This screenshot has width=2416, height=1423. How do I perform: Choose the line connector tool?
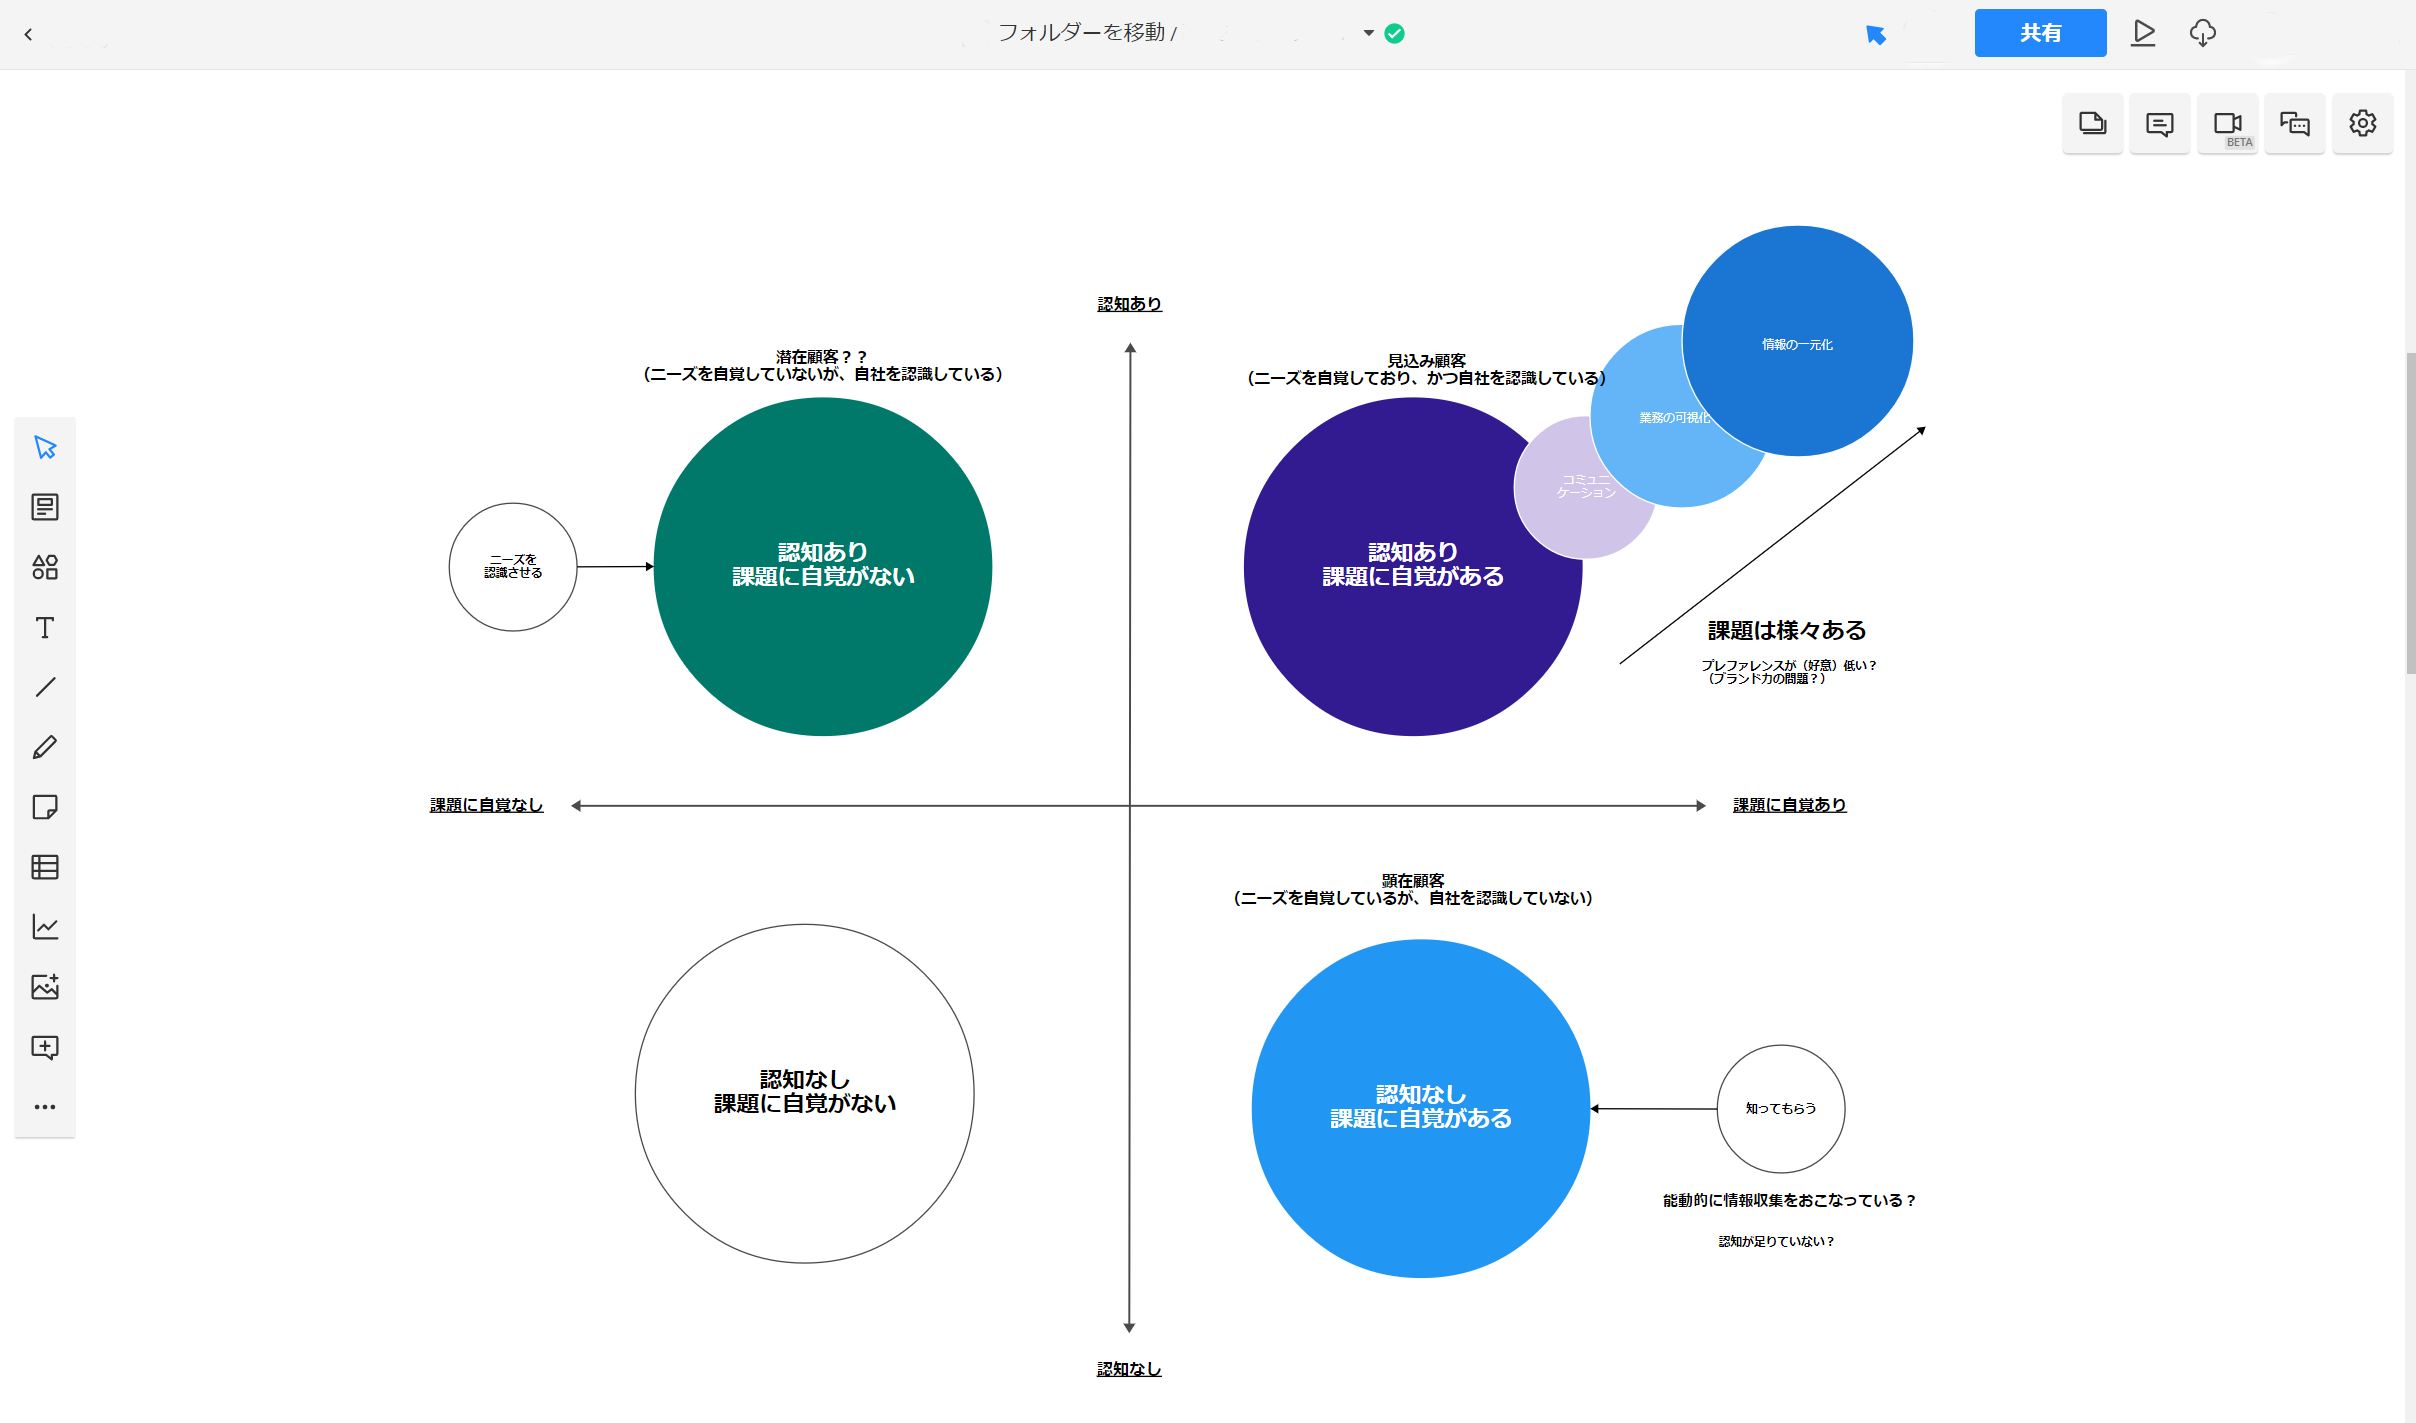[45, 687]
